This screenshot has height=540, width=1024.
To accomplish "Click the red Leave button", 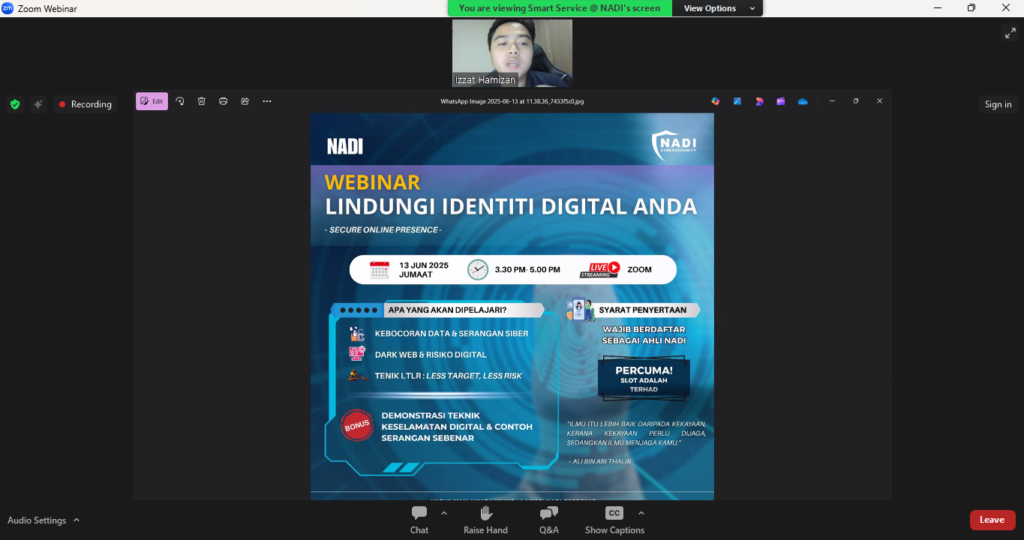I will point(992,520).
